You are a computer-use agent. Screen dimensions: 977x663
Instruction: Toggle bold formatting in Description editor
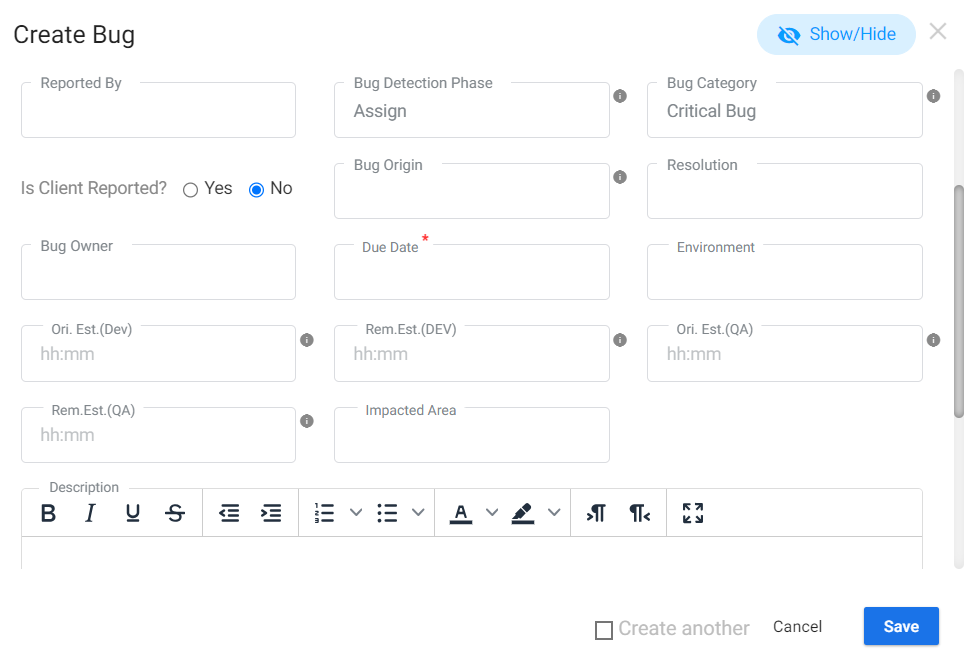[48, 513]
